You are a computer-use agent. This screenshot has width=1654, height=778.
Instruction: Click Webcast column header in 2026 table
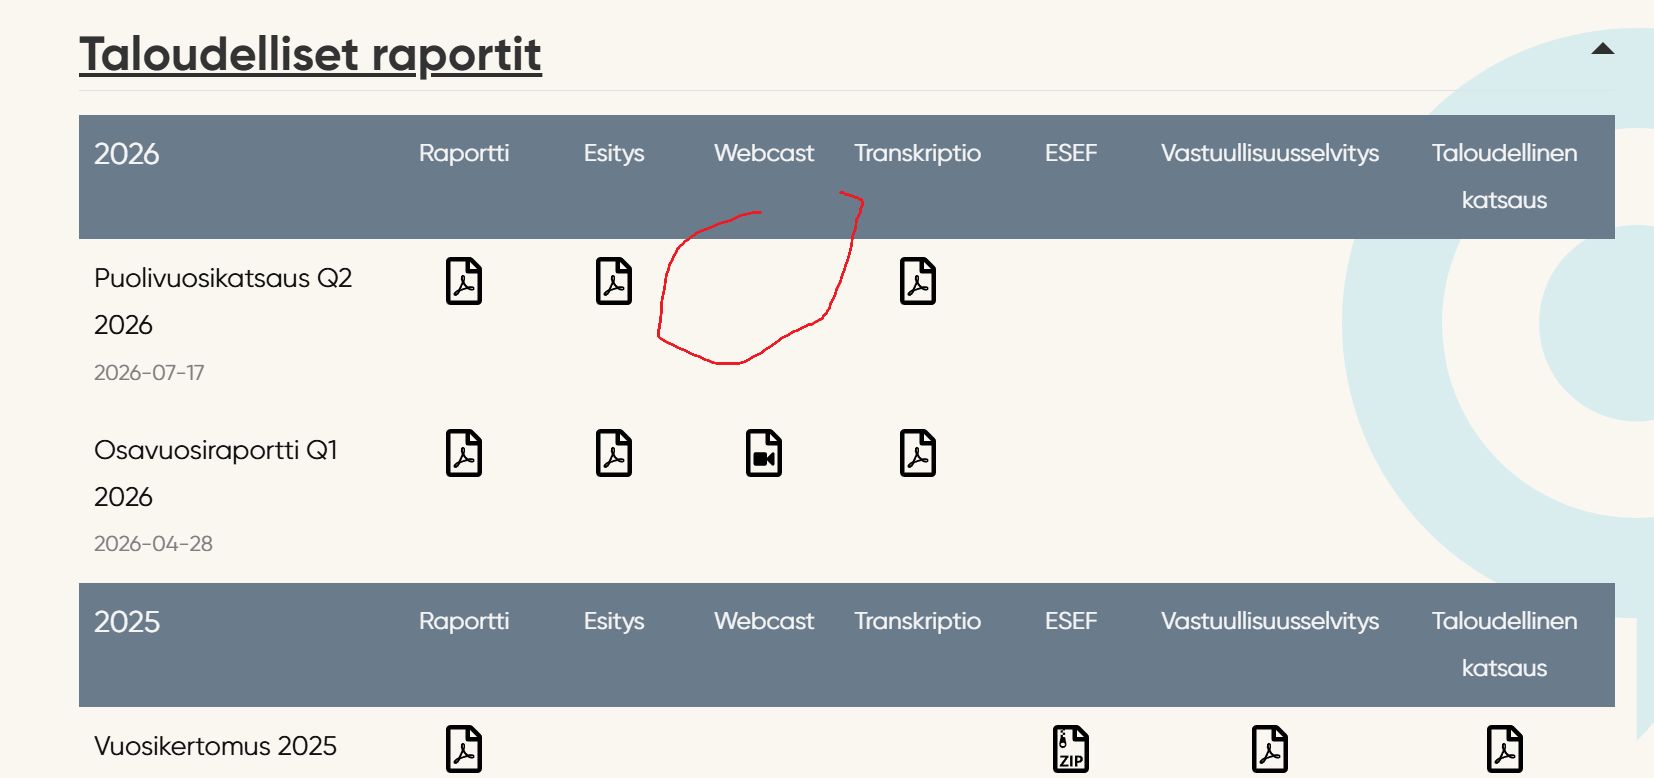click(764, 153)
